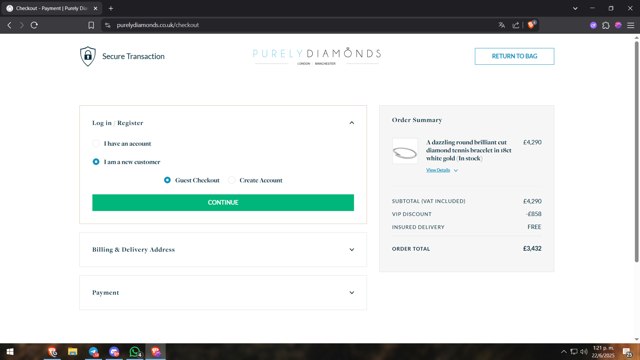Viewport: 640px width, 360px height.
Task: Expand the Billing & Delivery Address section
Action: tap(223, 250)
